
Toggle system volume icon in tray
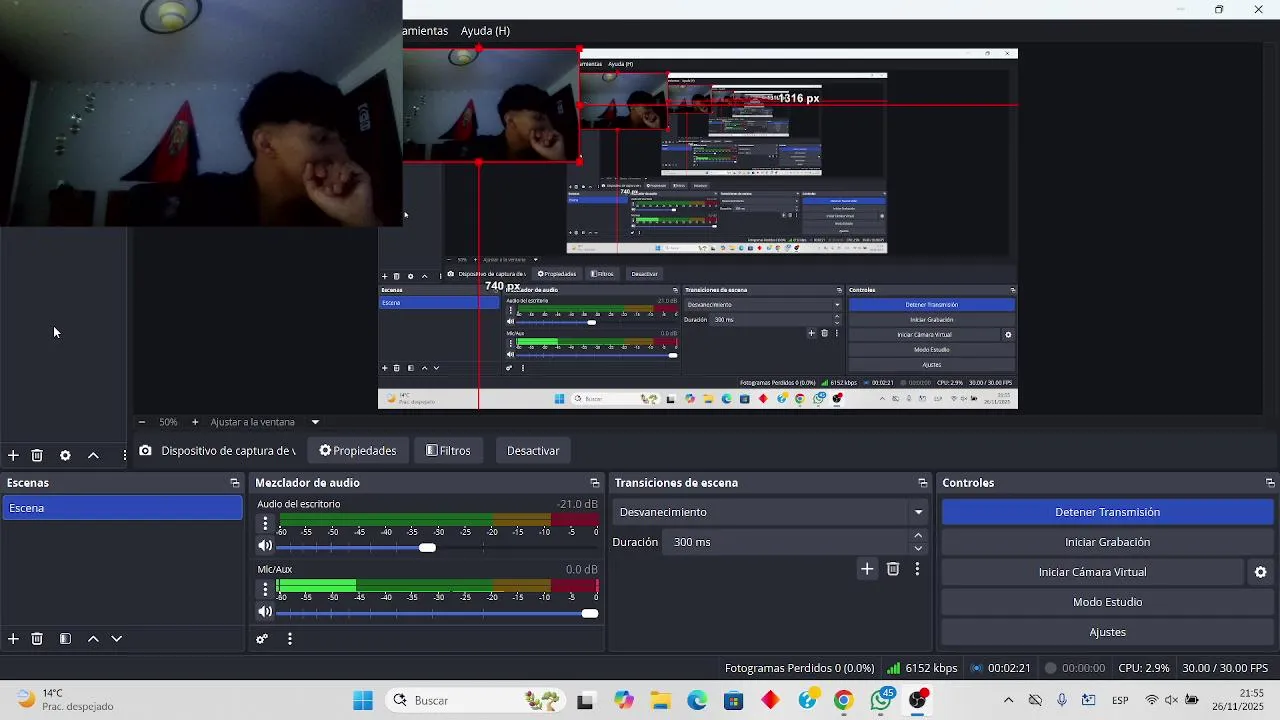(x=1171, y=700)
